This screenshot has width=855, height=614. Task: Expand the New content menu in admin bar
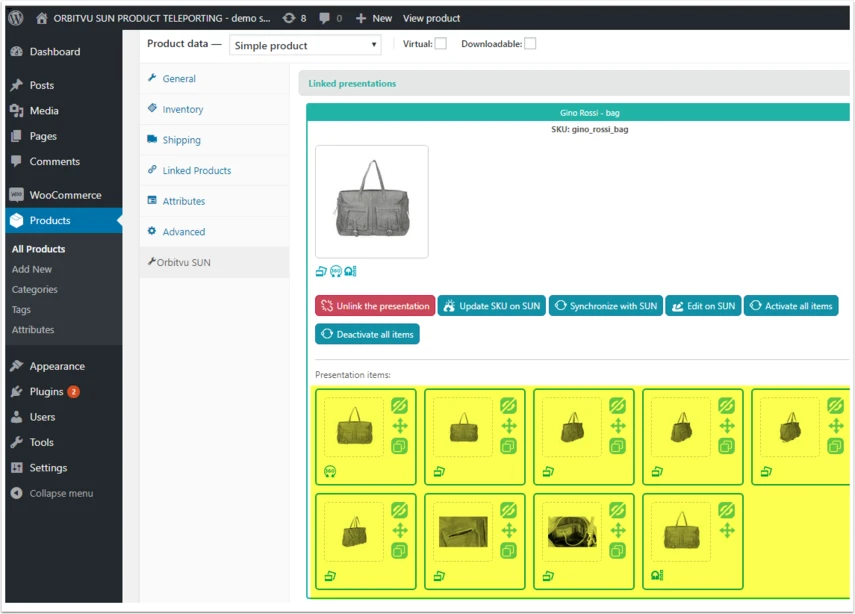374,18
